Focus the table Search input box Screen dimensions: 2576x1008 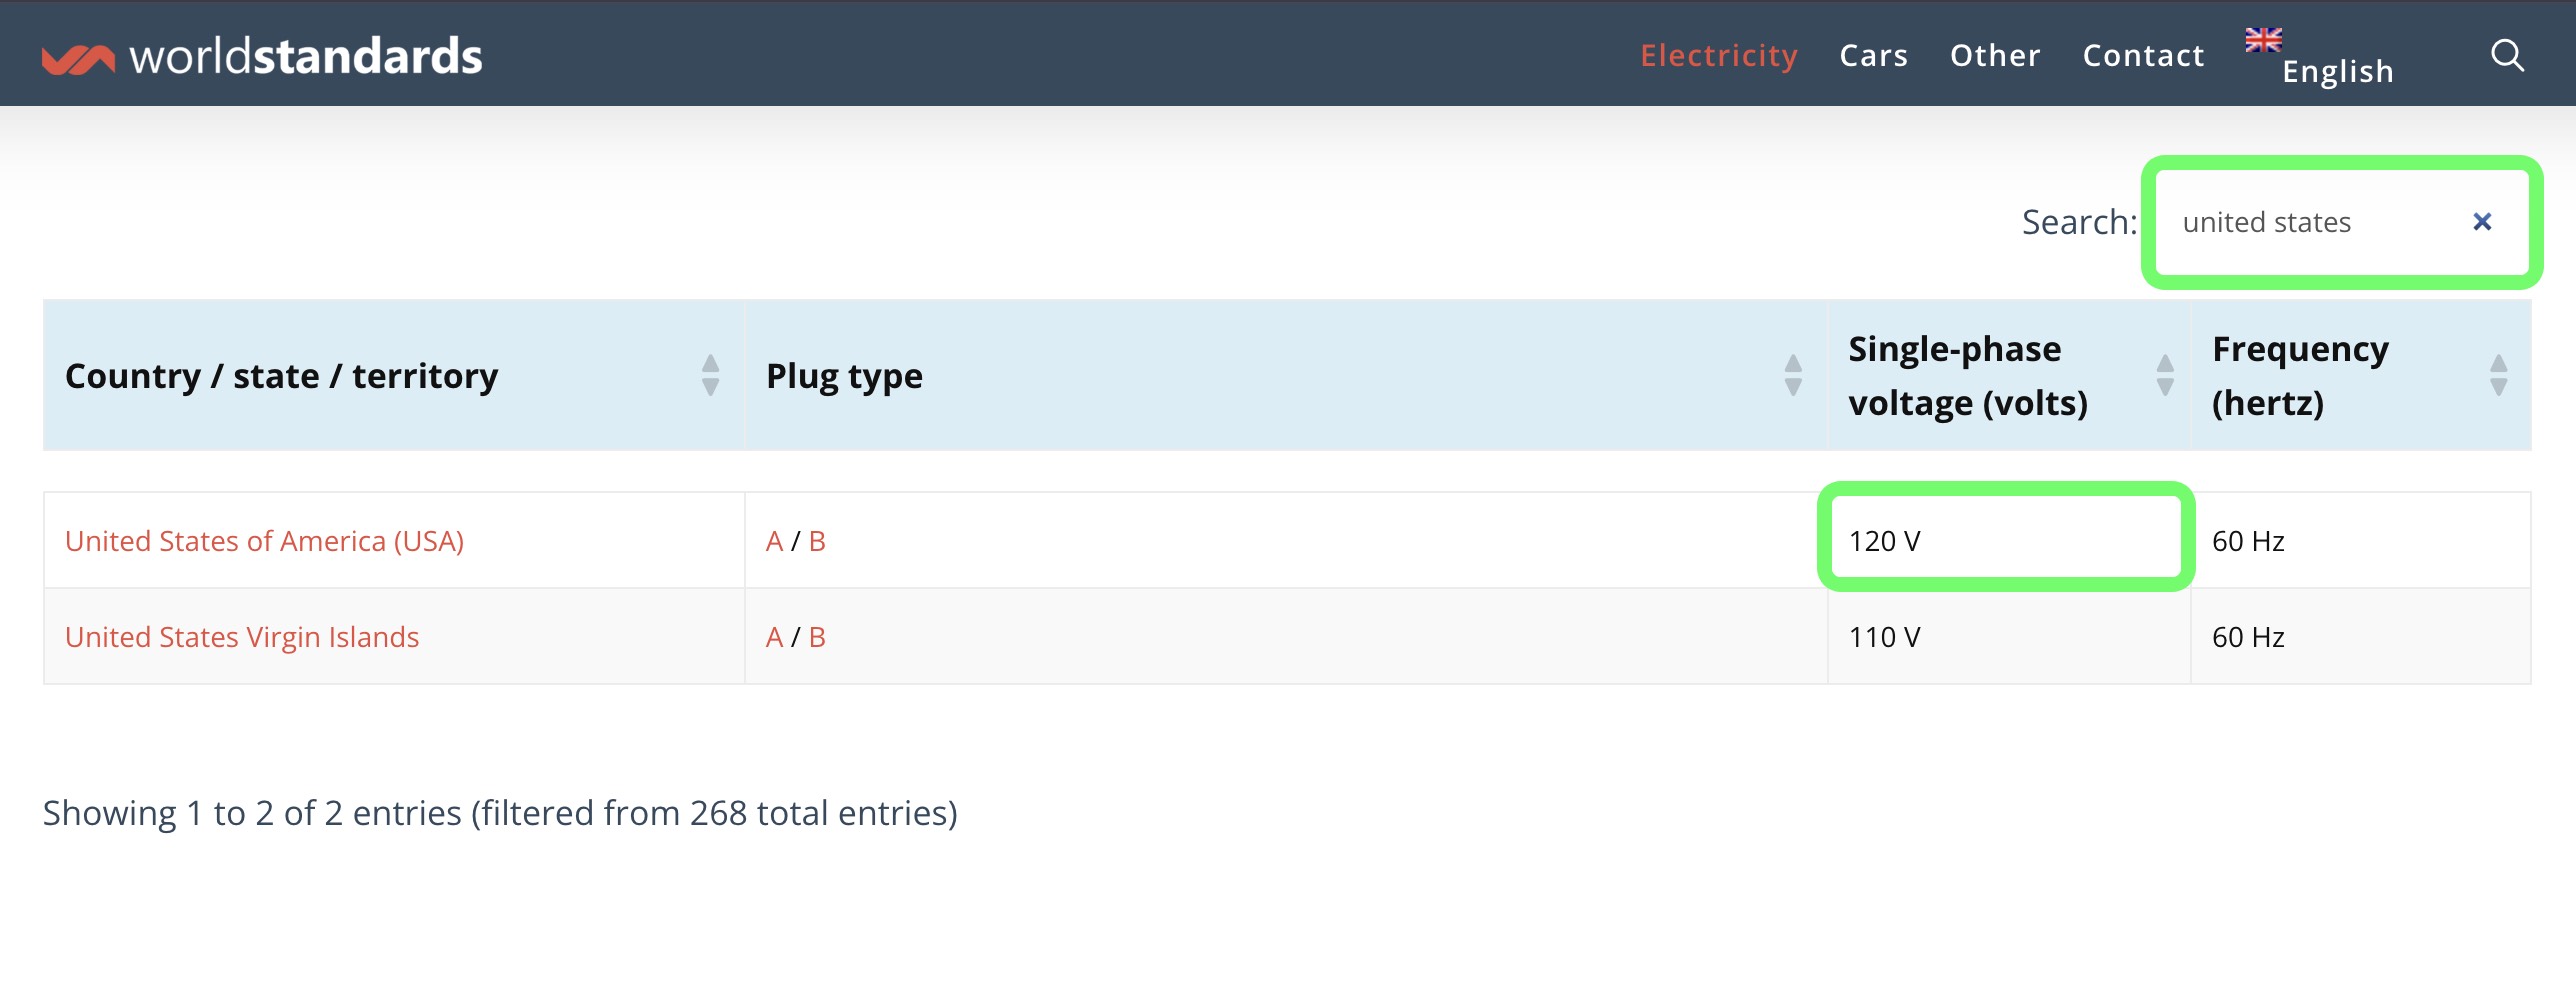2310,222
